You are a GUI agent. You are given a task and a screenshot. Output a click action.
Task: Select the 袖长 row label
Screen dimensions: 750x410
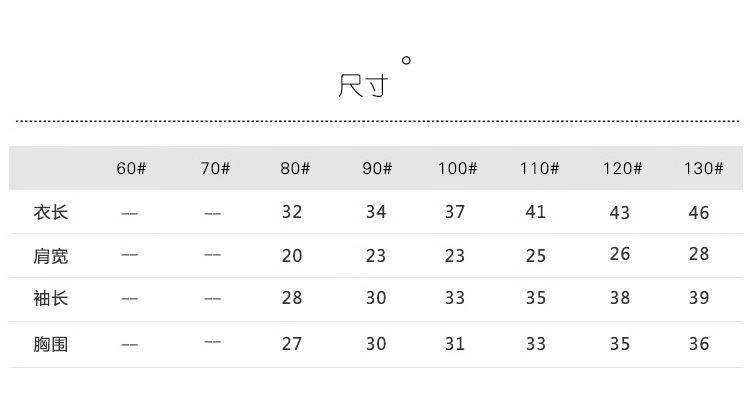51,299
